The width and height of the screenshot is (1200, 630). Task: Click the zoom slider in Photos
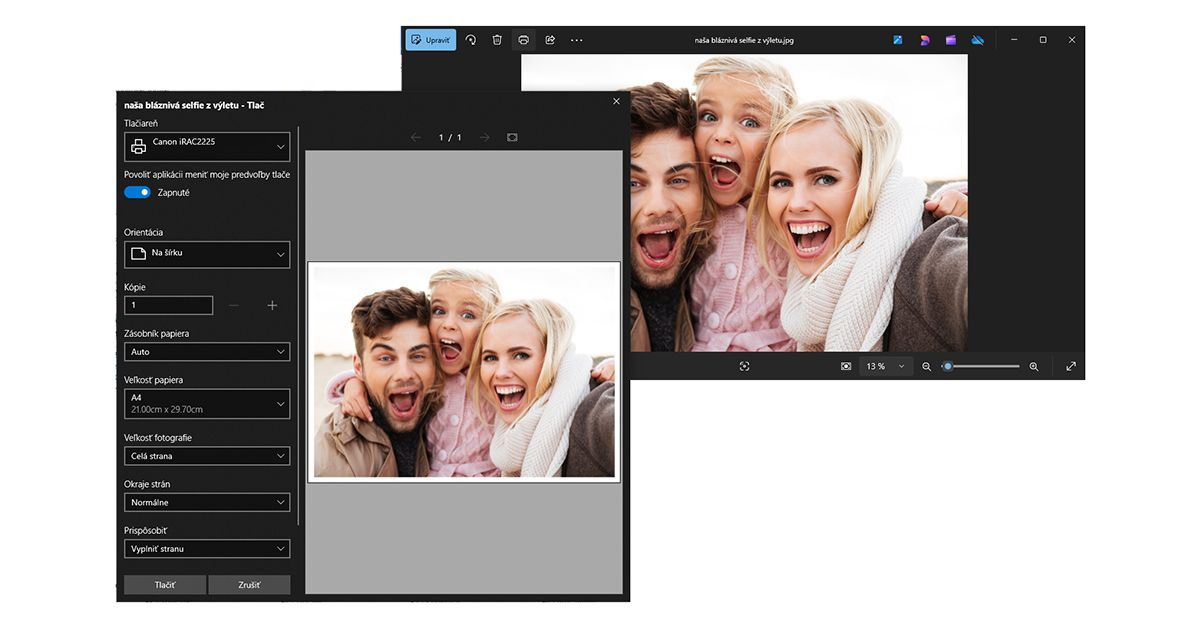pos(982,366)
